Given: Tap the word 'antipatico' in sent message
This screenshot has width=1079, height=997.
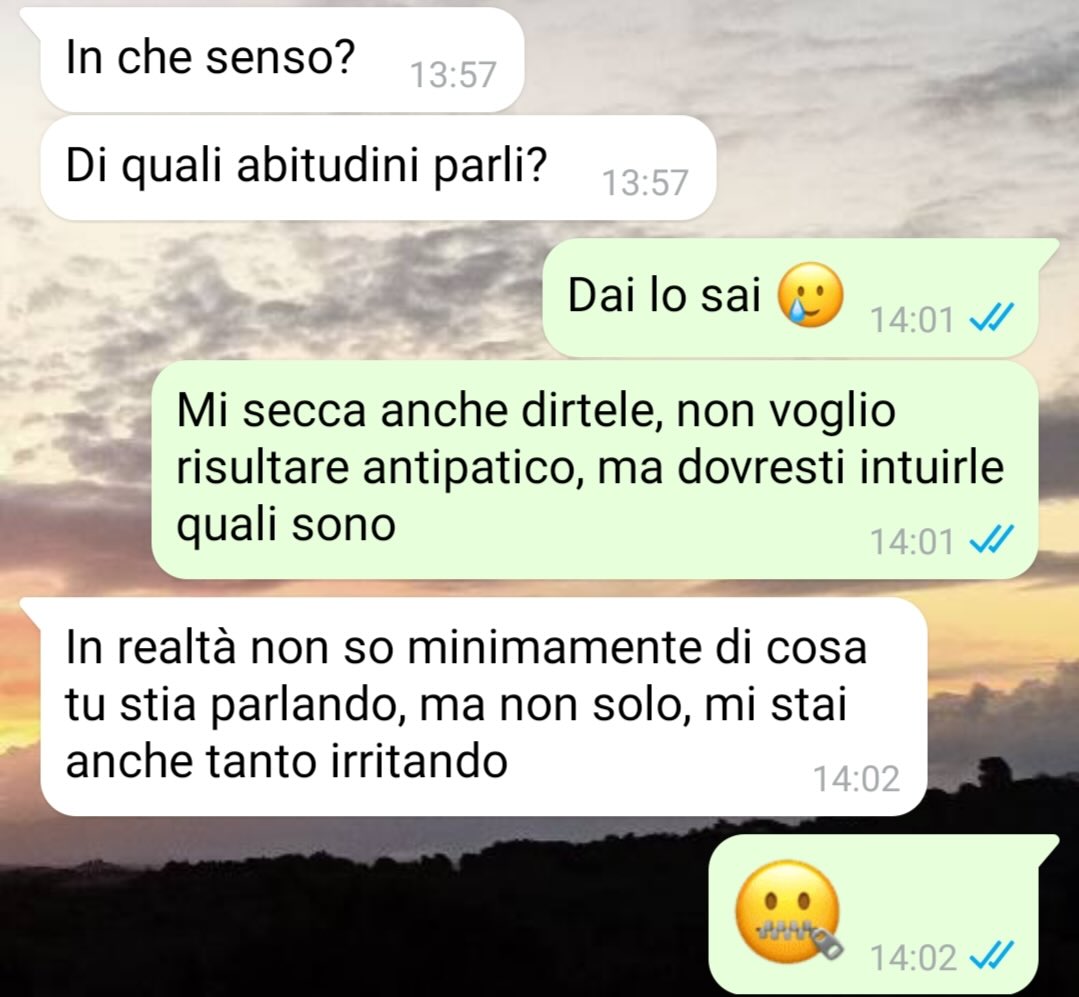Looking at the screenshot, I should tap(473, 468).
